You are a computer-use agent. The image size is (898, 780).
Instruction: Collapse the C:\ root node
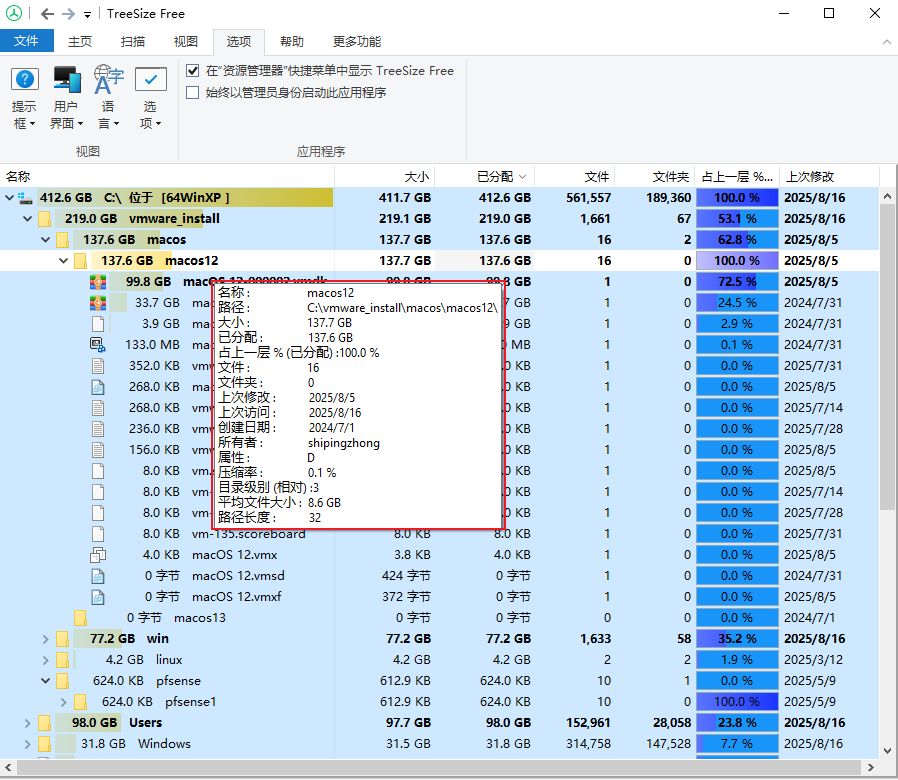coord(9,198)
